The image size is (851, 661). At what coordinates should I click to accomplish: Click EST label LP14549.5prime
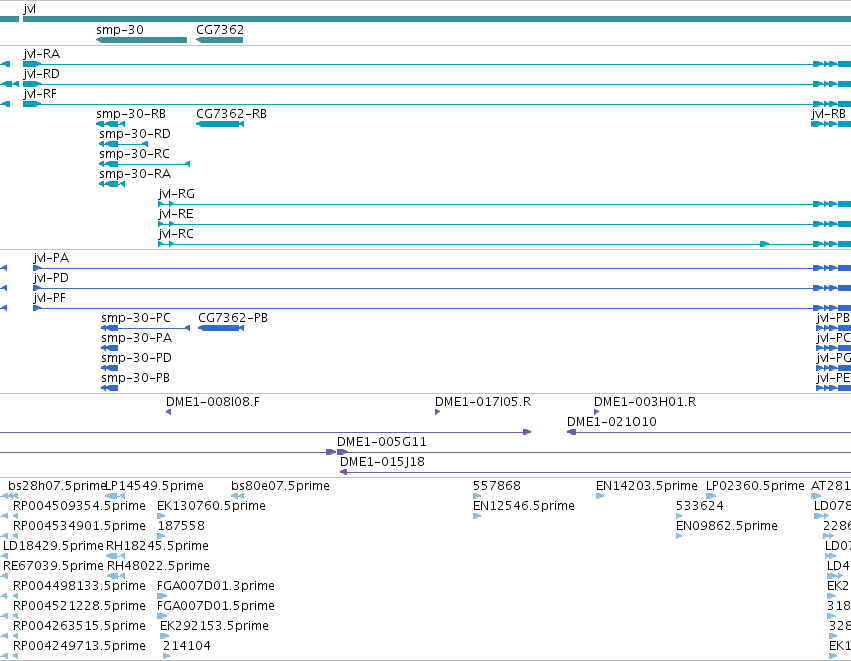pos(154,486)
